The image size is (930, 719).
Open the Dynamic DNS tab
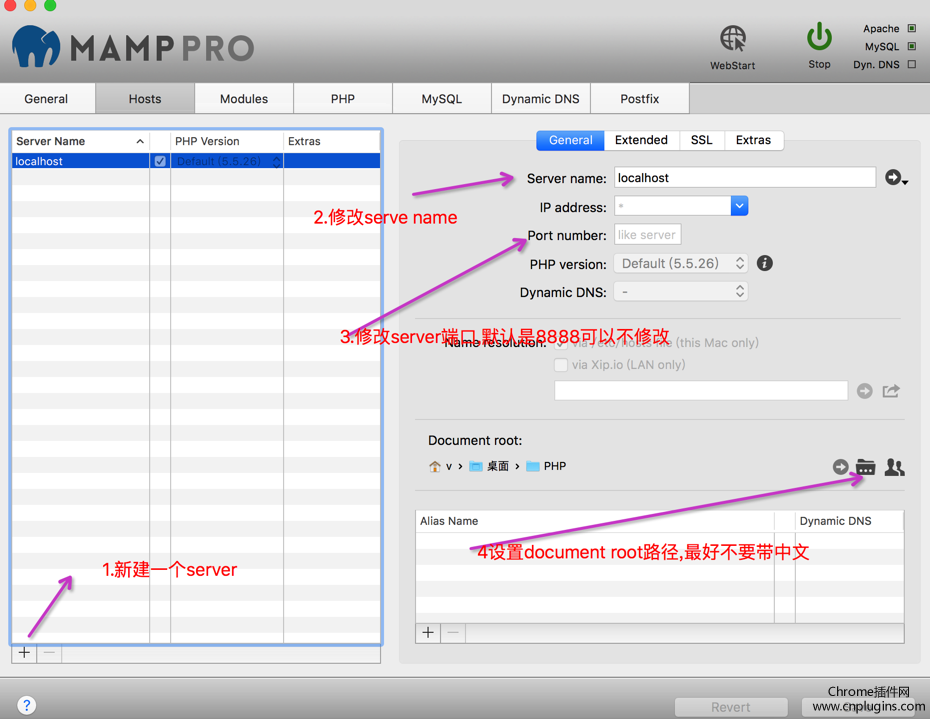[x=541, y=98]
